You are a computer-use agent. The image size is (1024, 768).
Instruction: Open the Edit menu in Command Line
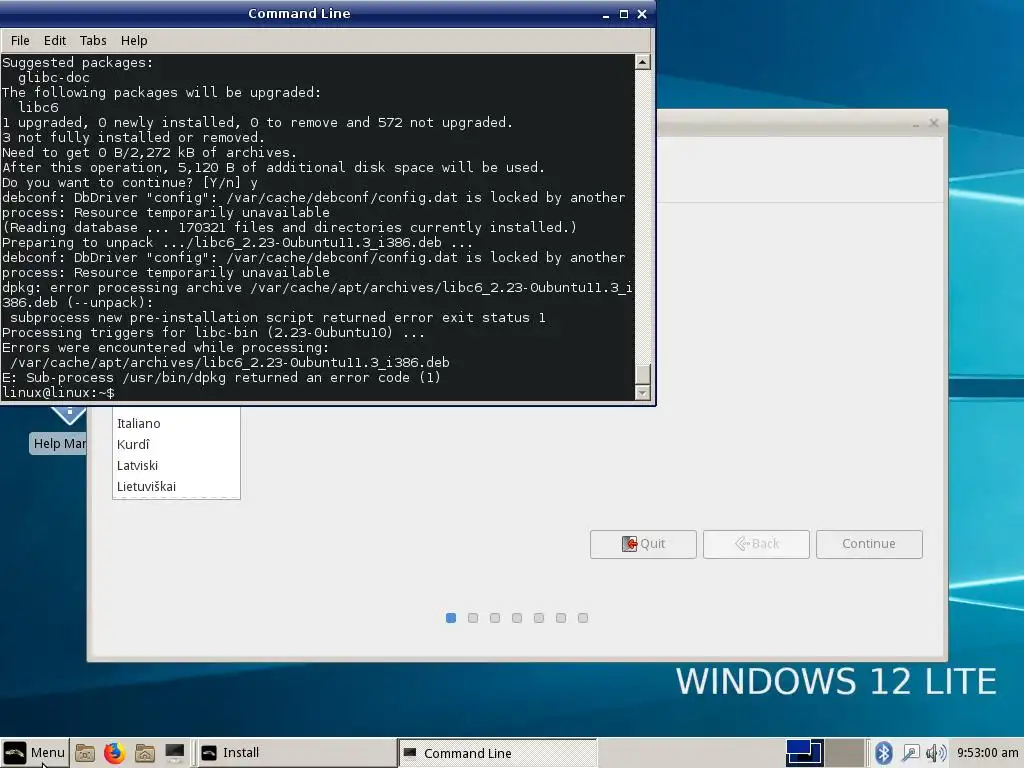(x=55, y=40)
